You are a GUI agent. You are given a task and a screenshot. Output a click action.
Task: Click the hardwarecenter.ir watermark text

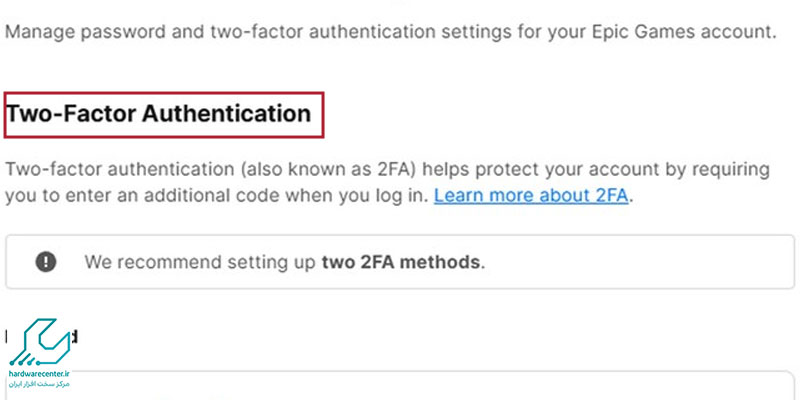tap(39, 374)
